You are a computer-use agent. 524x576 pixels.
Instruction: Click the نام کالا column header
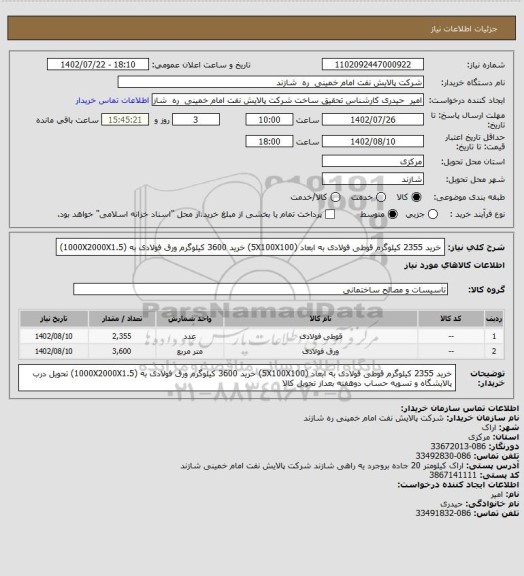click(321, 318)
